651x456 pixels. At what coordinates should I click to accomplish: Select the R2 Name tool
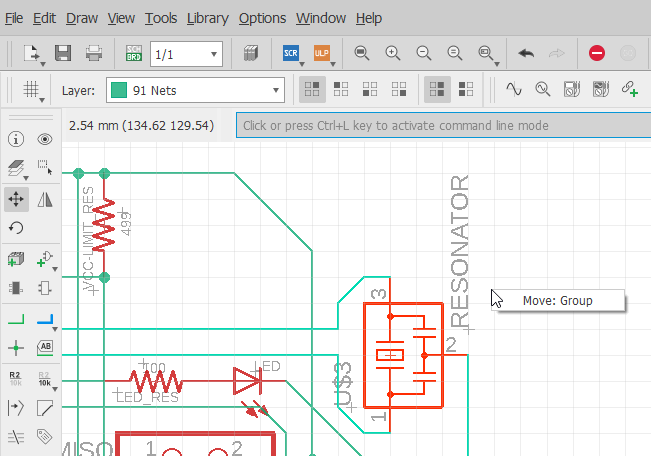15,378
